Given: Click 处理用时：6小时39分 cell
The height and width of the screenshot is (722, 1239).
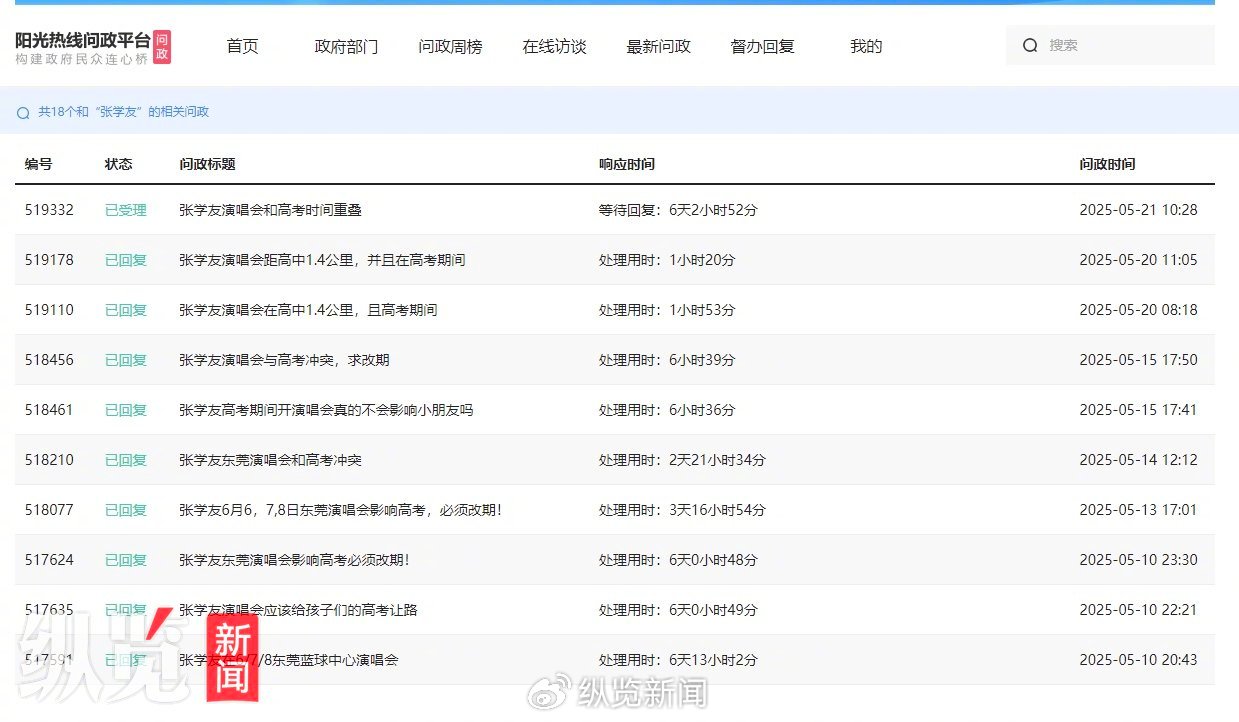Looking at the screenshot, I should 667,360.
